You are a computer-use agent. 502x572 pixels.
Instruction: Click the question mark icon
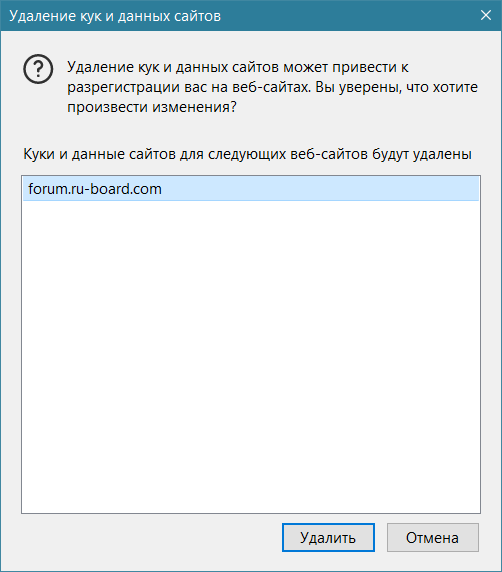[x=38, y=69]
